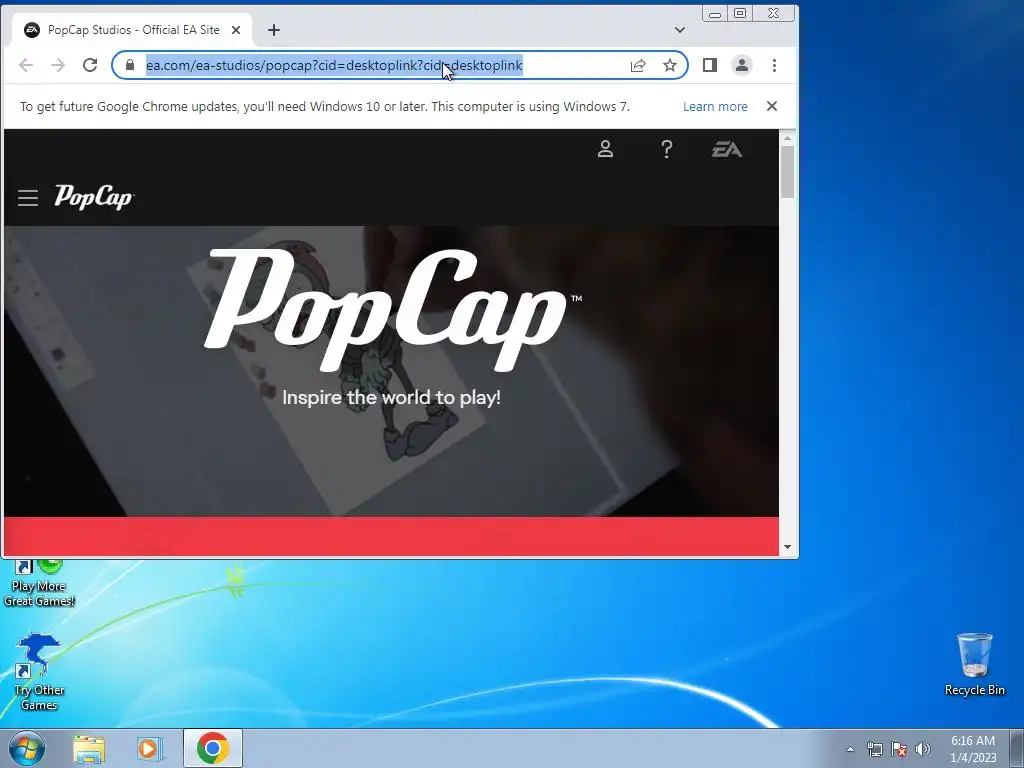Viewport: 1024px width, 768px height.
Task: Open EA help question mark icon
Action: (667, 150)
